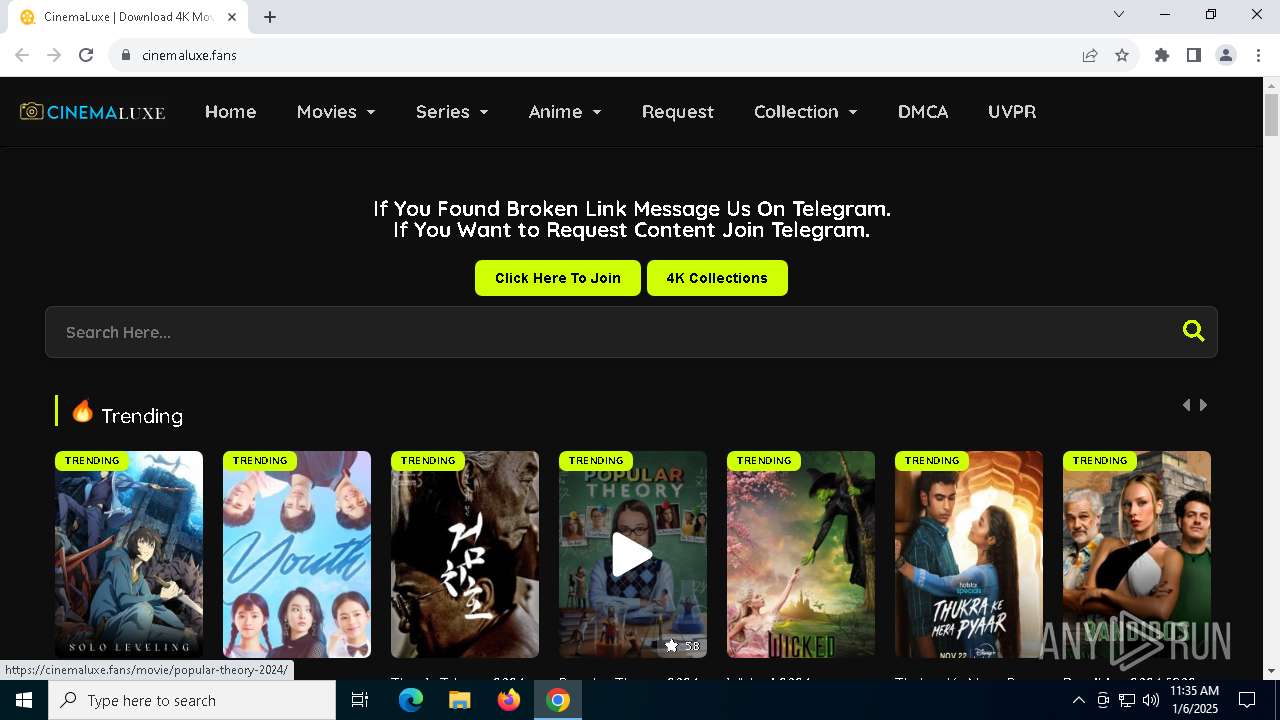This screenshot has height=720, width=1280.
Task: Open Task View on the taskbar
Action: click(x=360, y=700)
